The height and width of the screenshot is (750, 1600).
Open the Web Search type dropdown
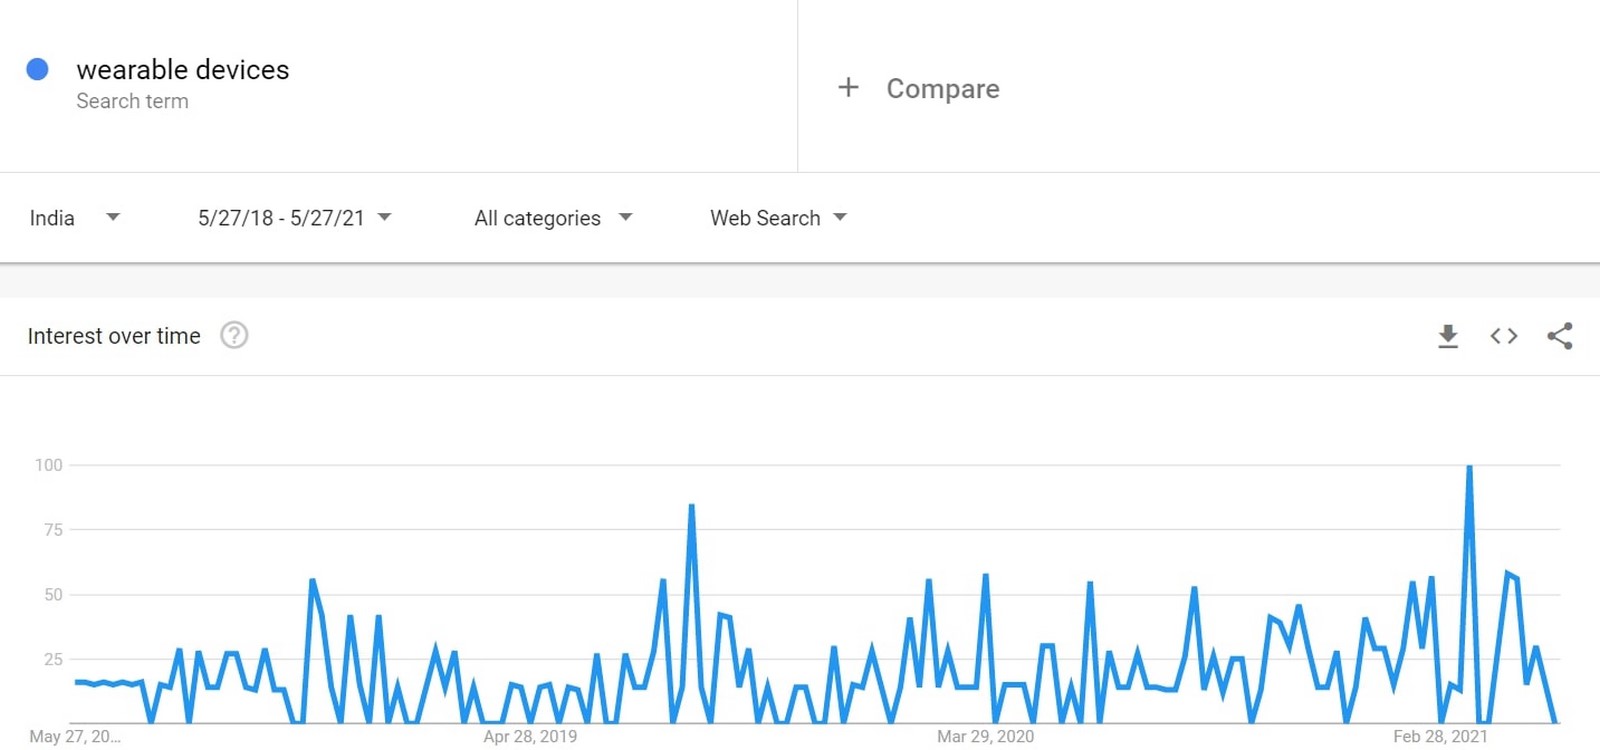pyautogui.click(x=778, y=218)
